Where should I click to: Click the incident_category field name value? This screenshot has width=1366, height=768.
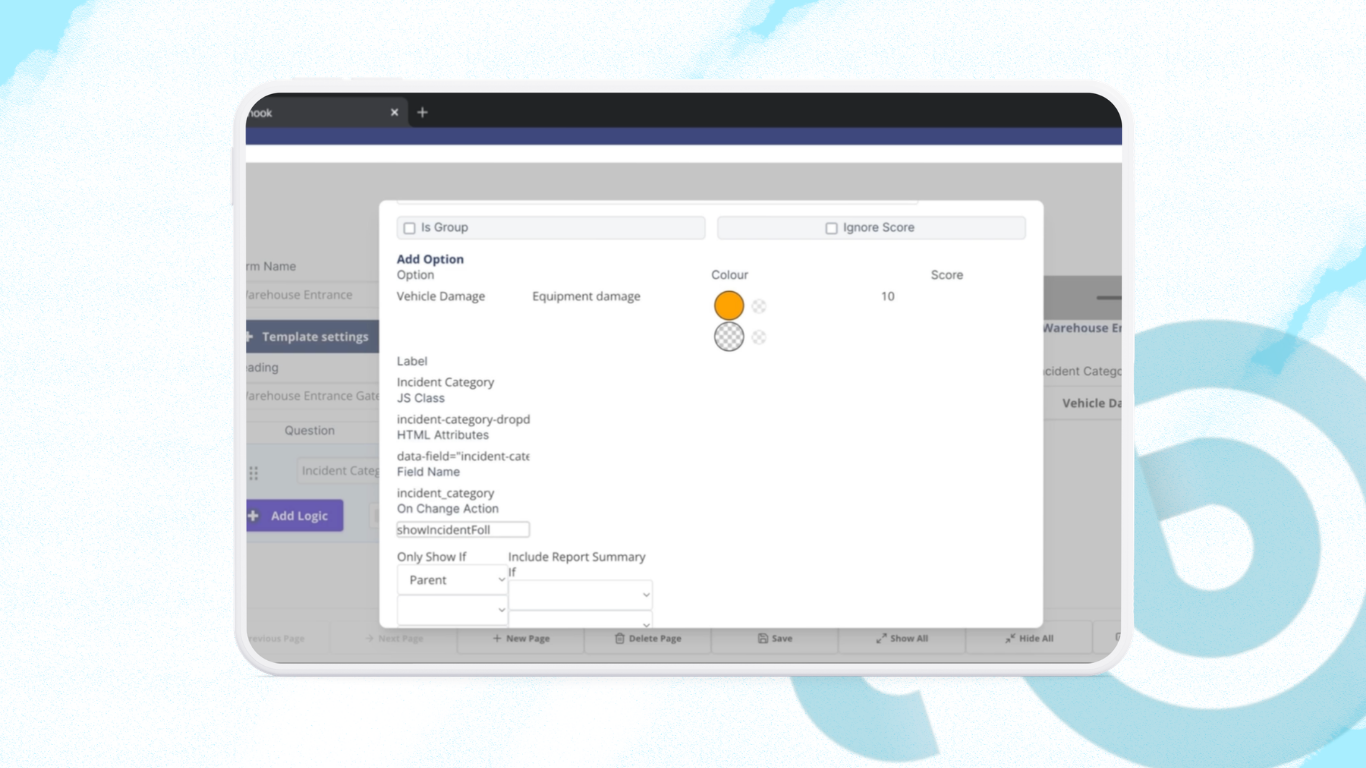(x=446, y=493)
